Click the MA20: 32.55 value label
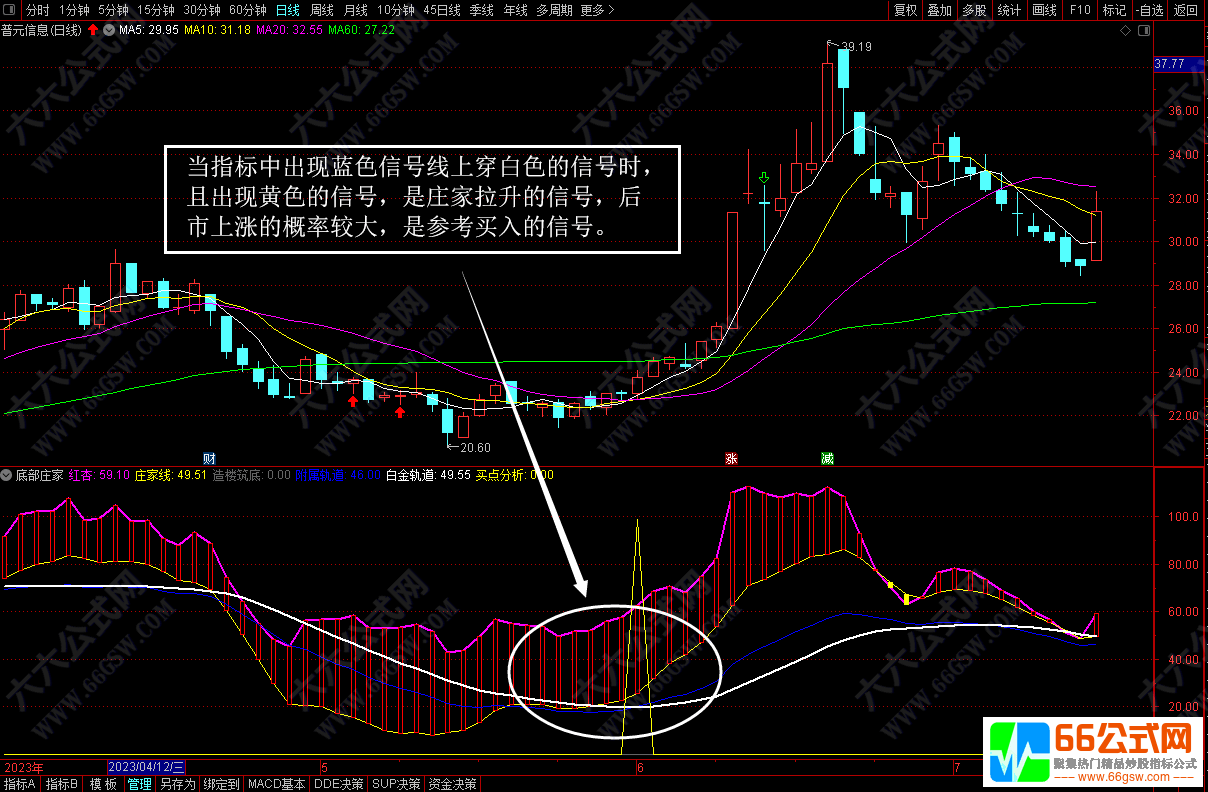Image resolution: width=1208 pixels, height=792 pixels. [290, 30]
